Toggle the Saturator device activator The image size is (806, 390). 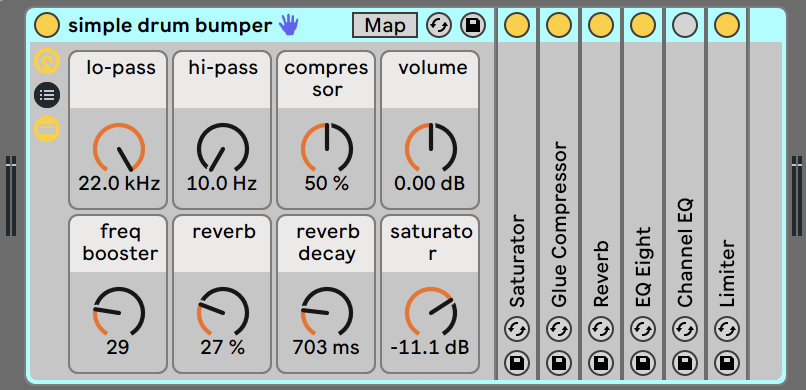517,25
